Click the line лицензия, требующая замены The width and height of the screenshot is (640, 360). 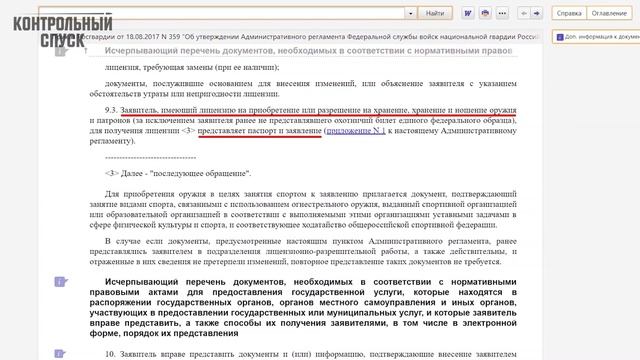(x=192, y=67)
